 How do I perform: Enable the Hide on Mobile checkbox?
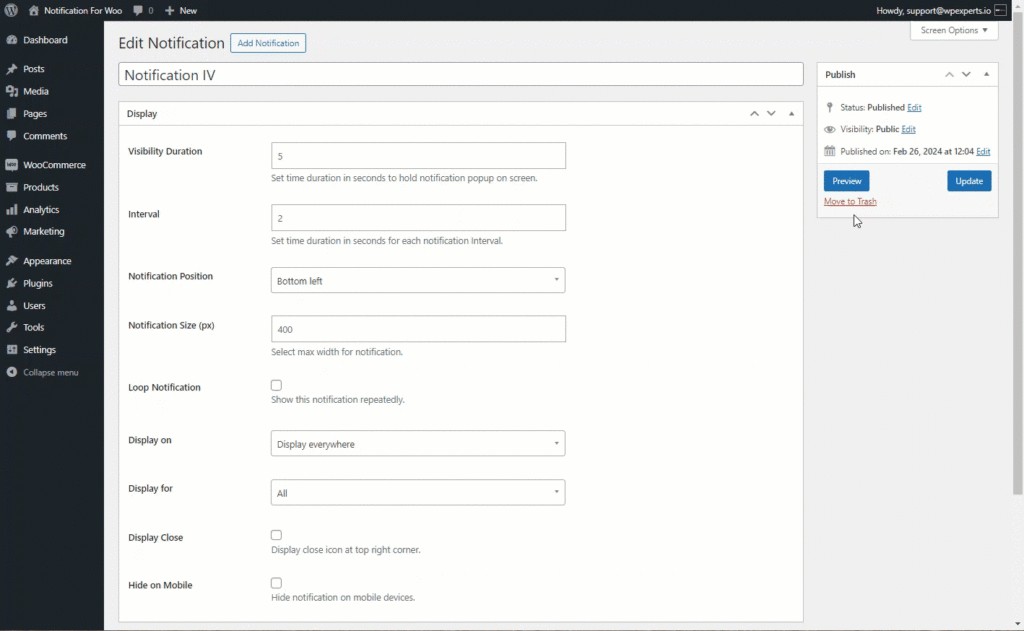[276, 583]
